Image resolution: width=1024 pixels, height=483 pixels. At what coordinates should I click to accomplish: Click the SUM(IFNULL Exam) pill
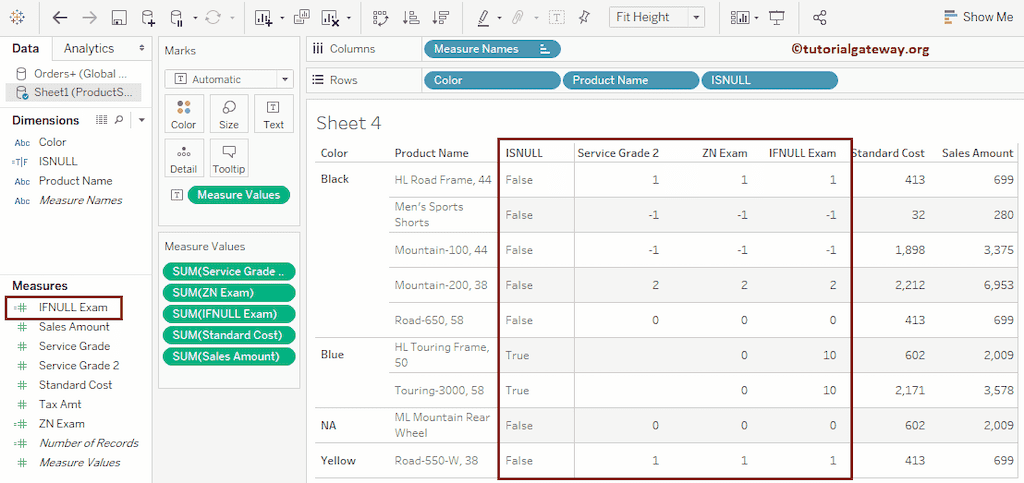click(229, 314)
